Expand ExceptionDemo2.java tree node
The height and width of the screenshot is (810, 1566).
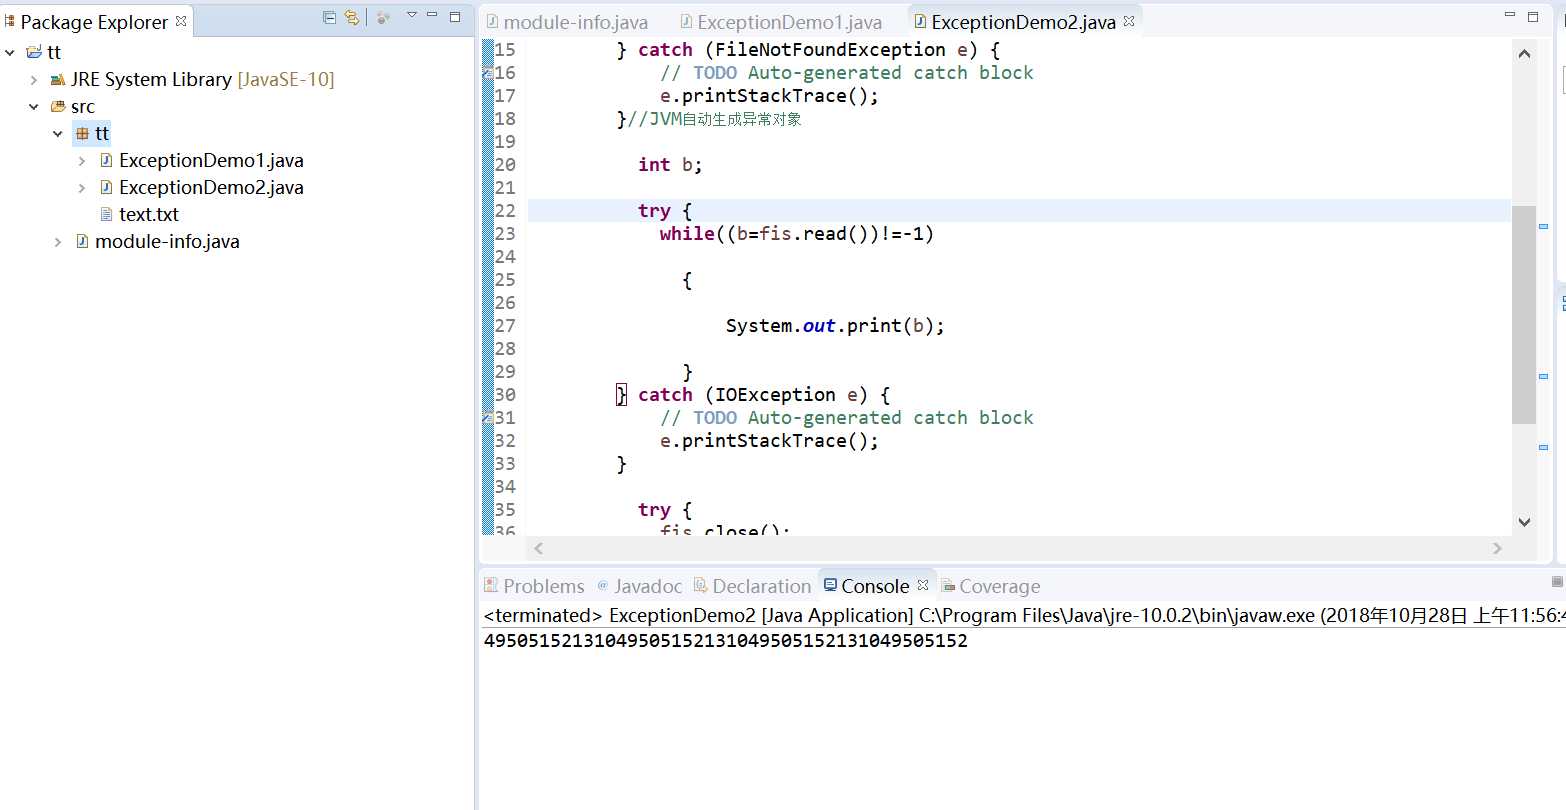82,187
